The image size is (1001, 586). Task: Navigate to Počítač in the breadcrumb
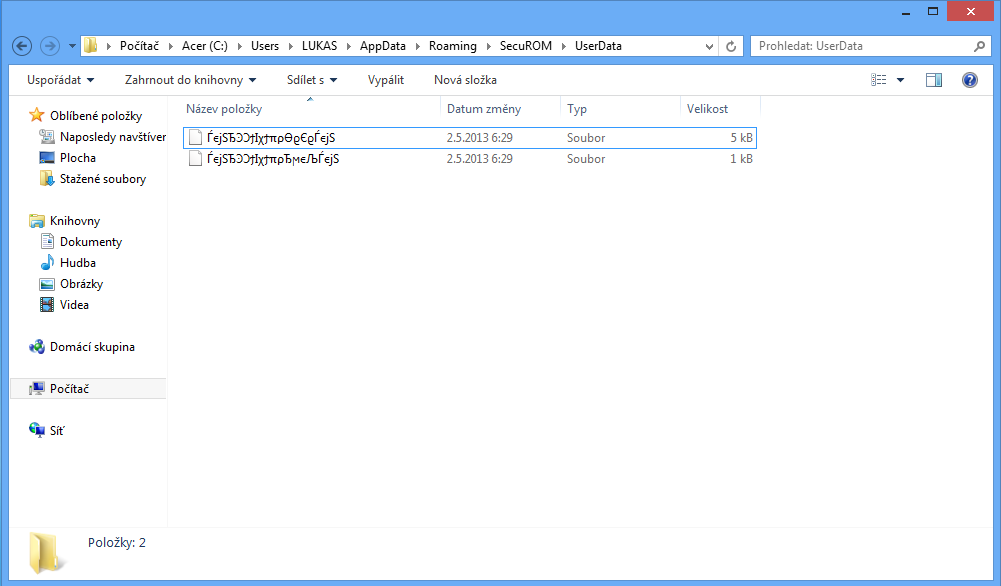click(139, 46)
